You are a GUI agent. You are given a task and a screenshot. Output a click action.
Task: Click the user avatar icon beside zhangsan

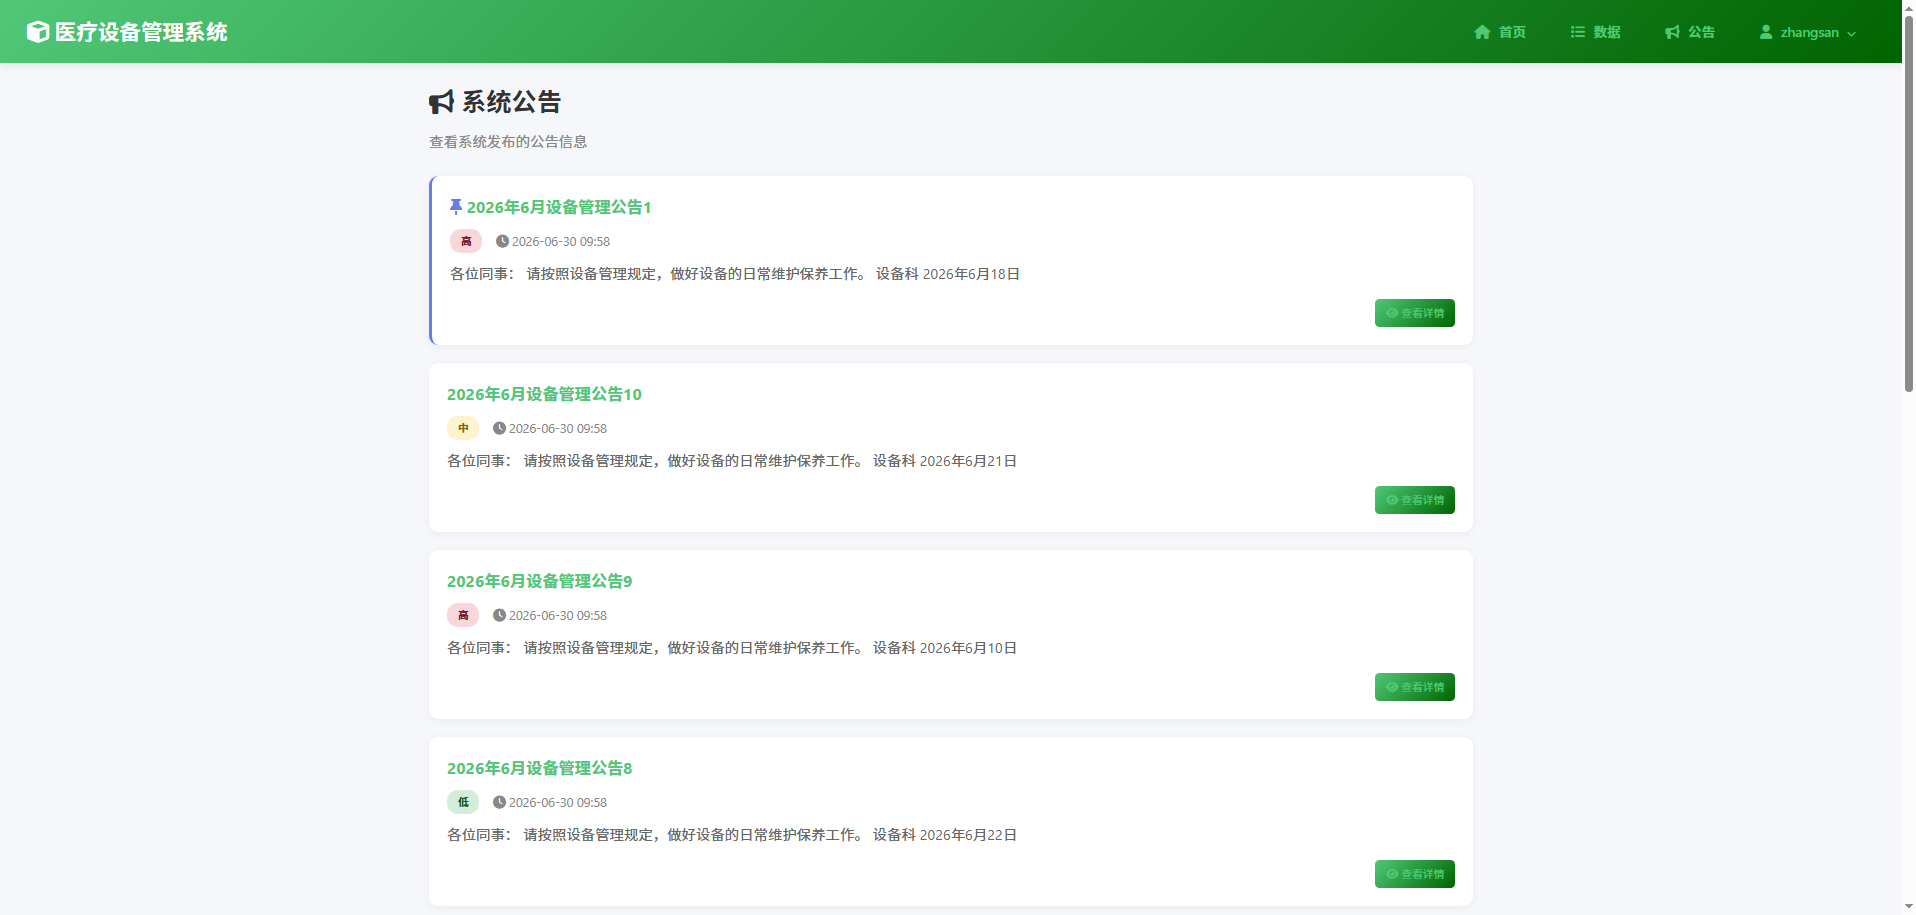(x=1766, y=32)
